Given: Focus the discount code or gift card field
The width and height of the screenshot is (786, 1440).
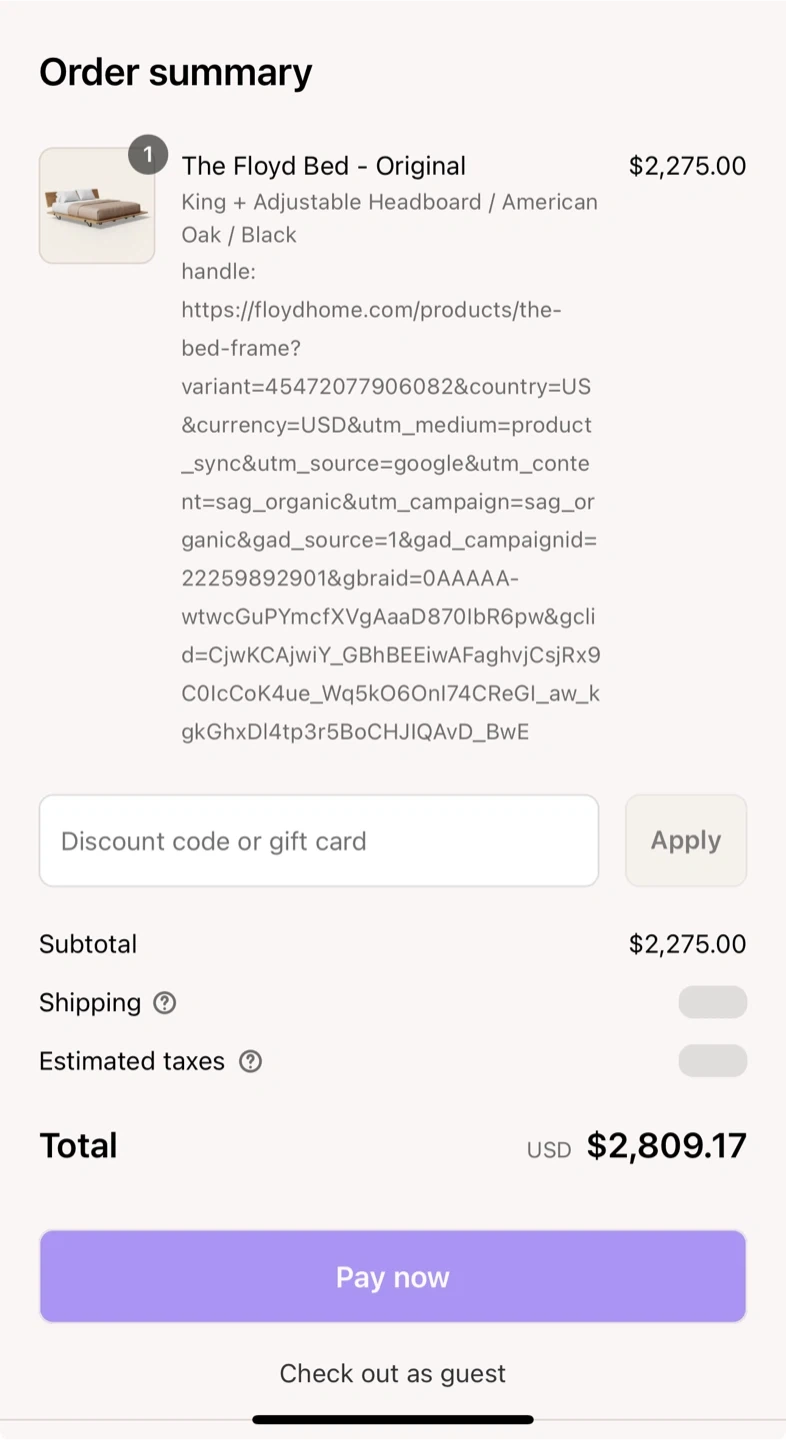Looking at the screenshot, I should pyautogui.click(x=319, y=841).
